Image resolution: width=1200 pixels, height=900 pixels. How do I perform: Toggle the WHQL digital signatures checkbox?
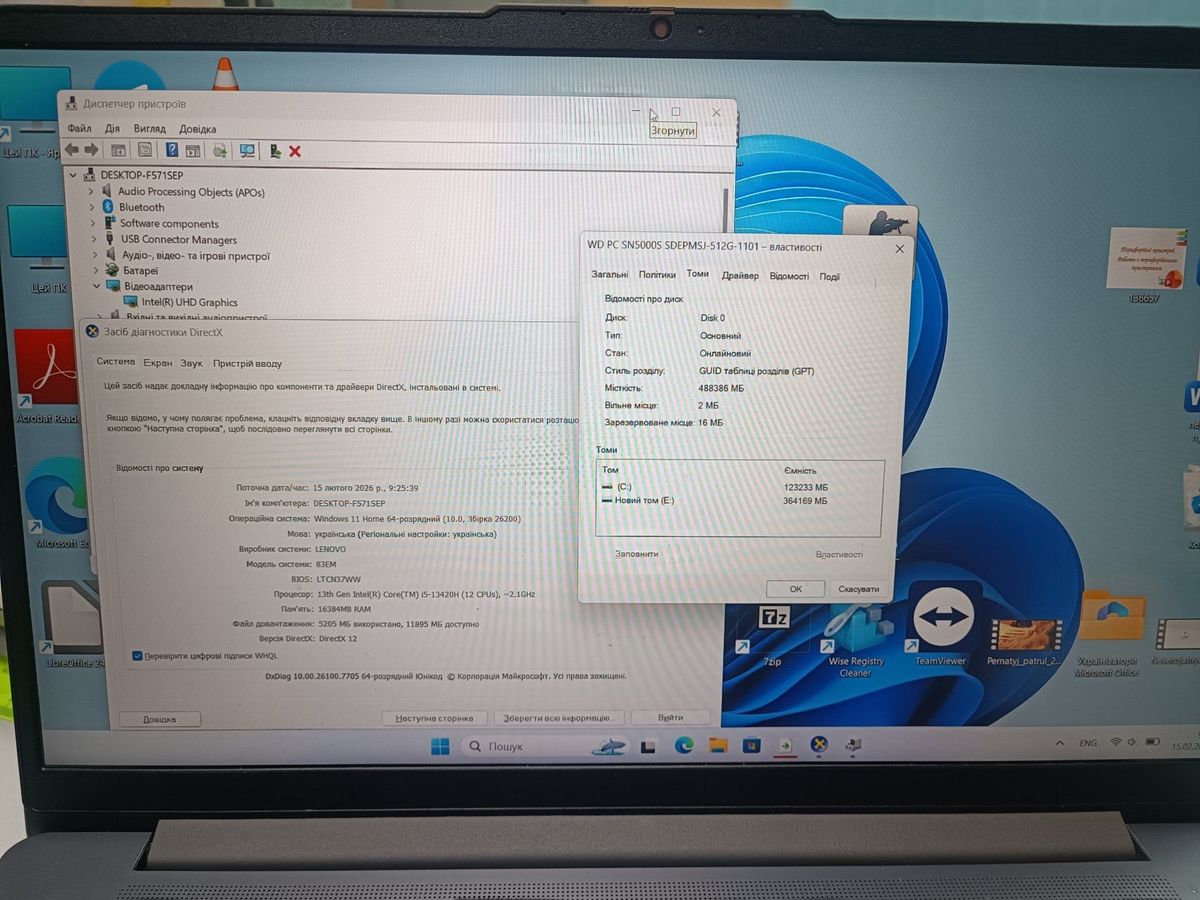pyautogui.click(x=137, y=656)
